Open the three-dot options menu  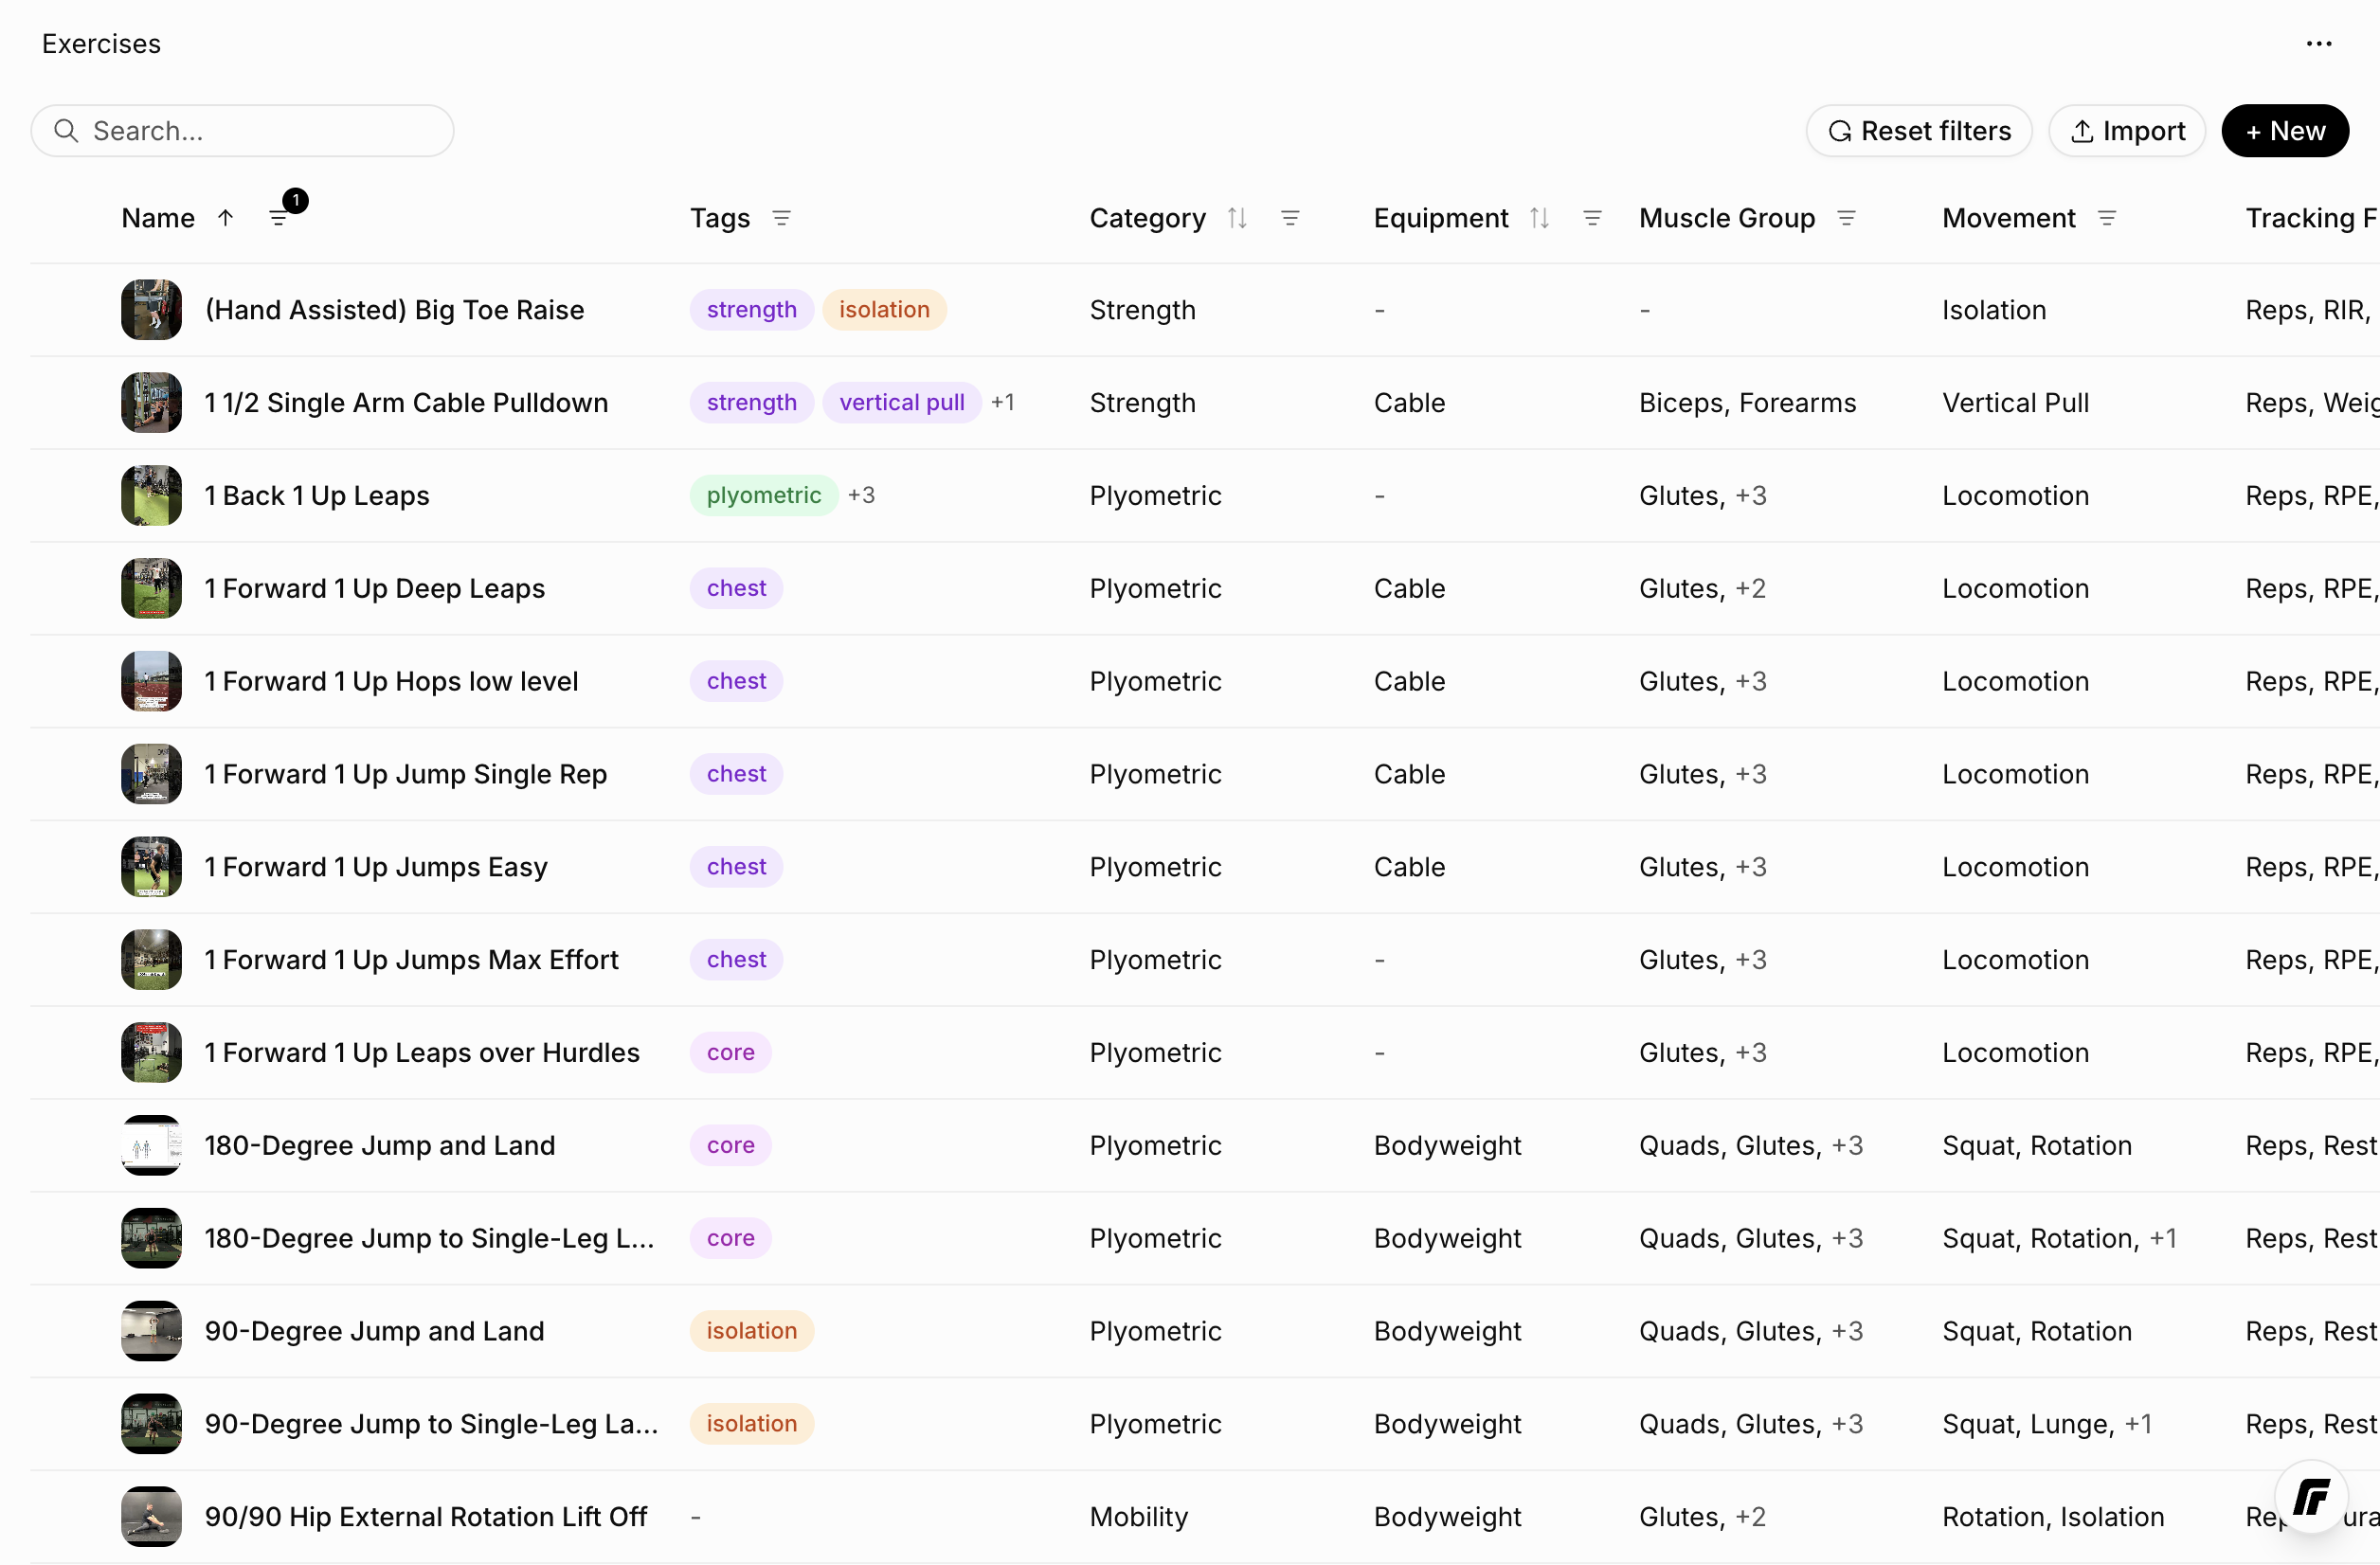[2318, 44]
